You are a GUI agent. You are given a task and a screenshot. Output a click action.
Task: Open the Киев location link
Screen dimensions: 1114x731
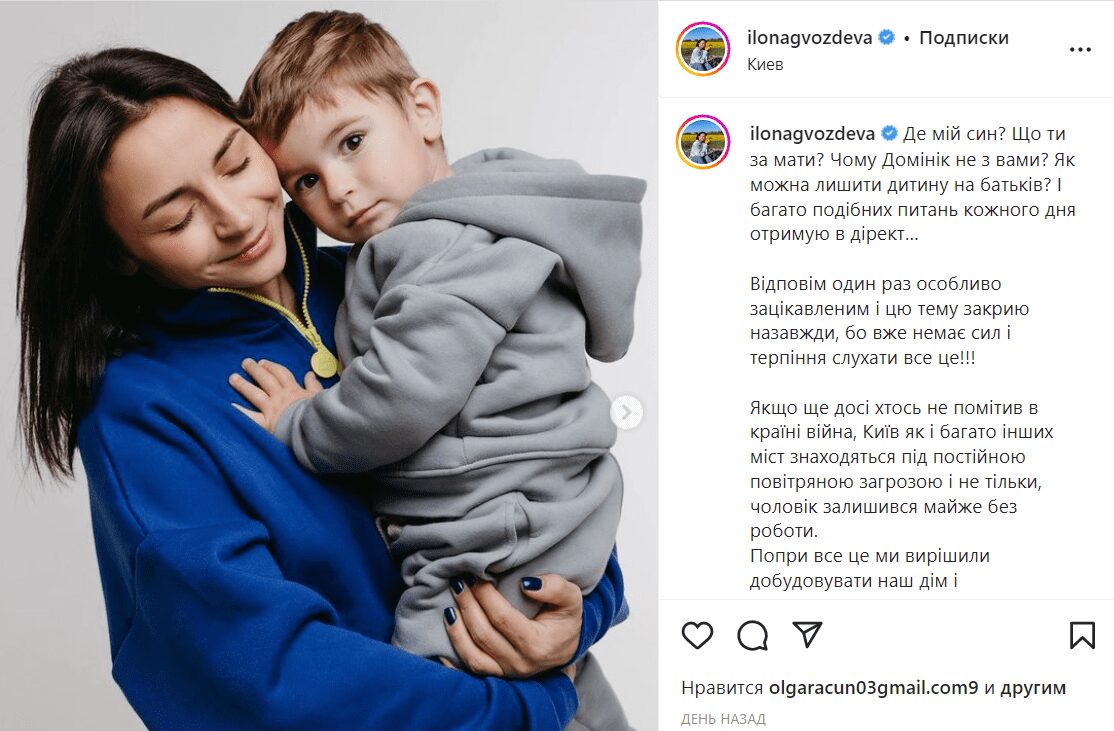pos(765,64)
